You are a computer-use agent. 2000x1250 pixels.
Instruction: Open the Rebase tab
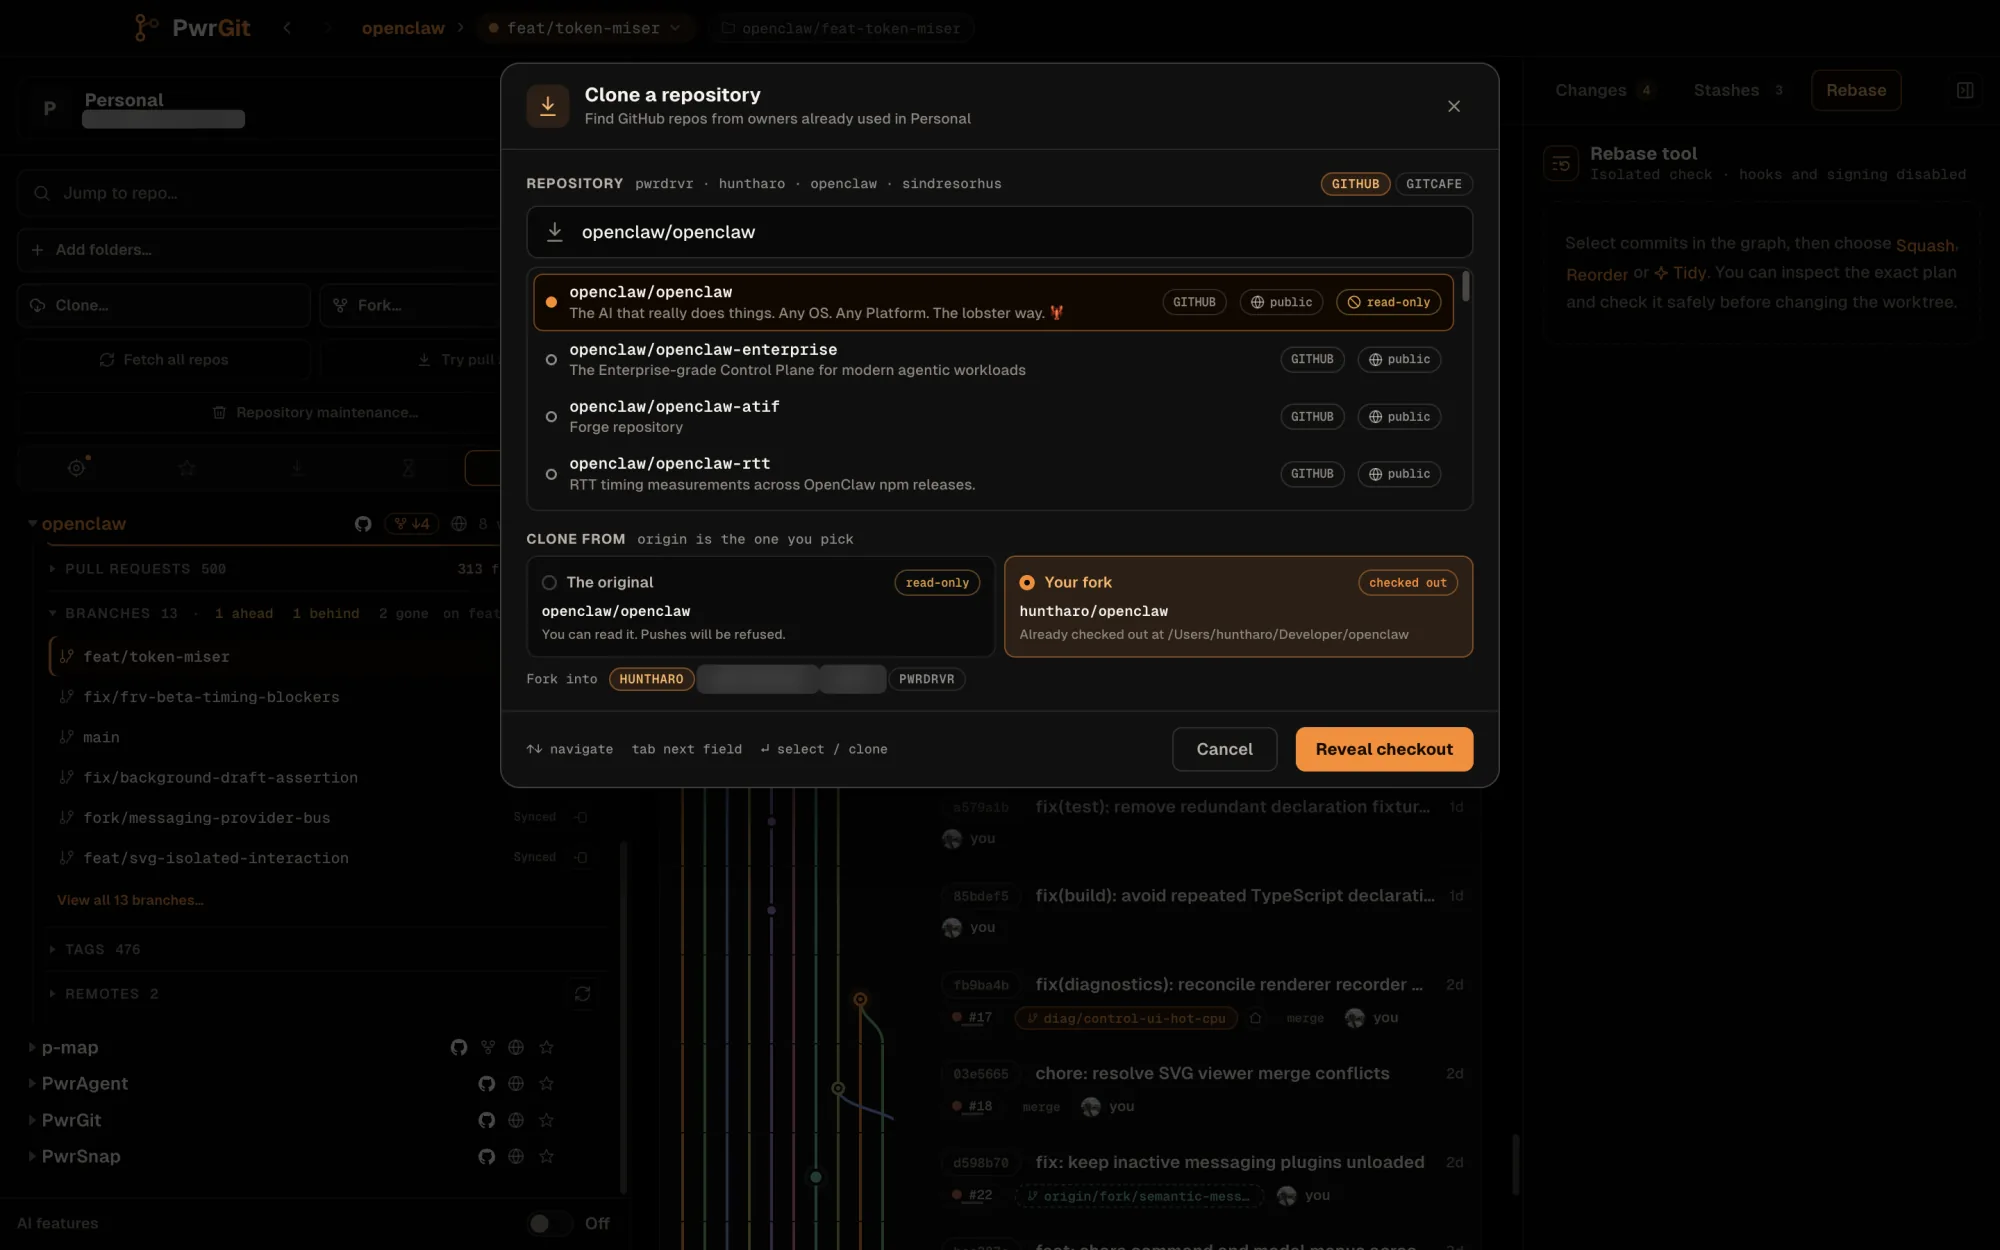pyautogui.click(x=1856, y=90)
